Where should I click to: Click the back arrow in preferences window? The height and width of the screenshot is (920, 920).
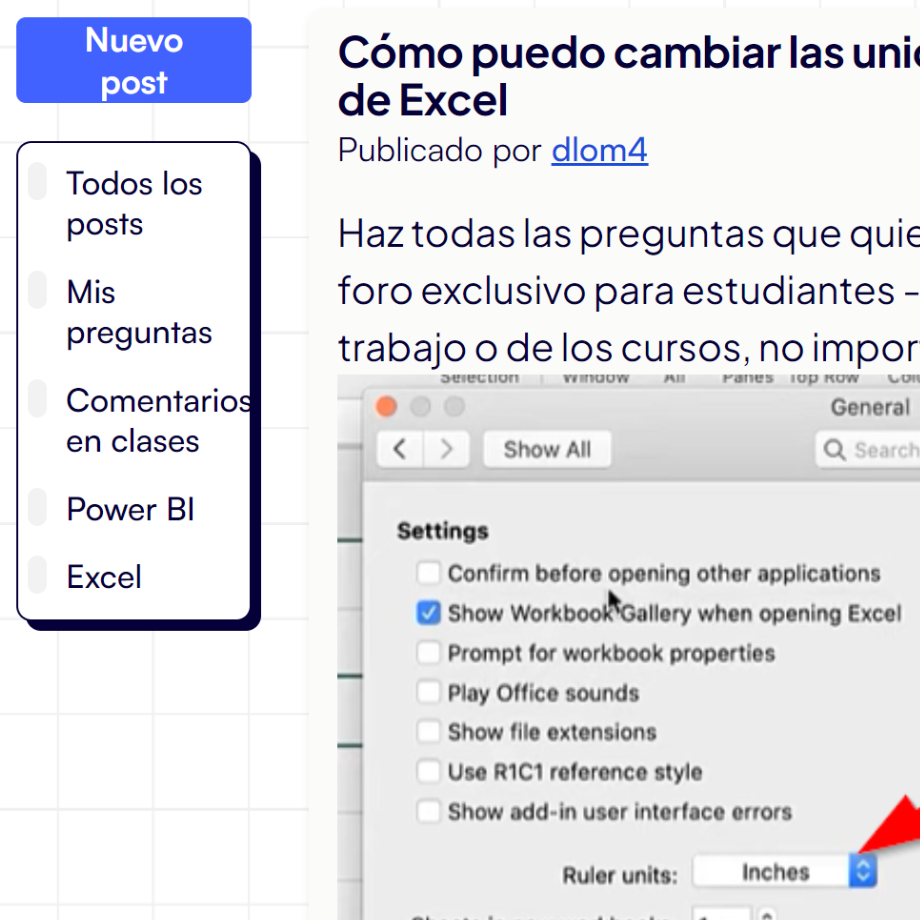pyautogui.click(x=400, y=449)
